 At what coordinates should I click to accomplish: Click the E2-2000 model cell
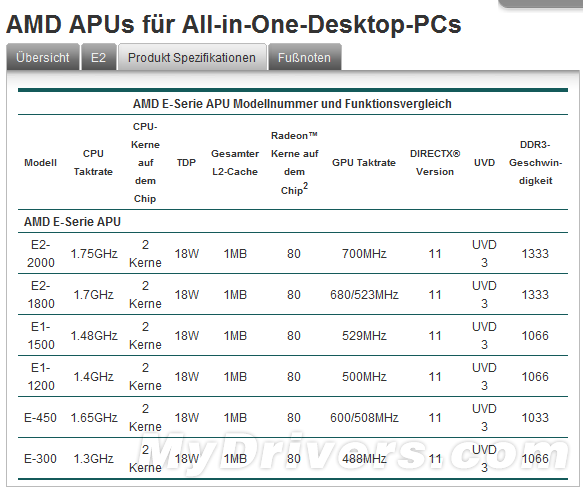(x=41, y=254)
